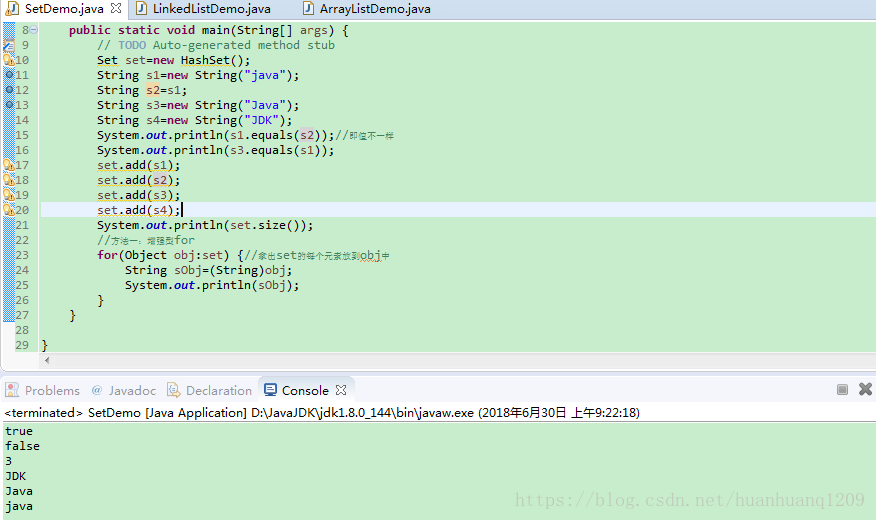876x520 pixels.
Task: Click the "JDK" string literal on line 14
Action: coord(261,120)
